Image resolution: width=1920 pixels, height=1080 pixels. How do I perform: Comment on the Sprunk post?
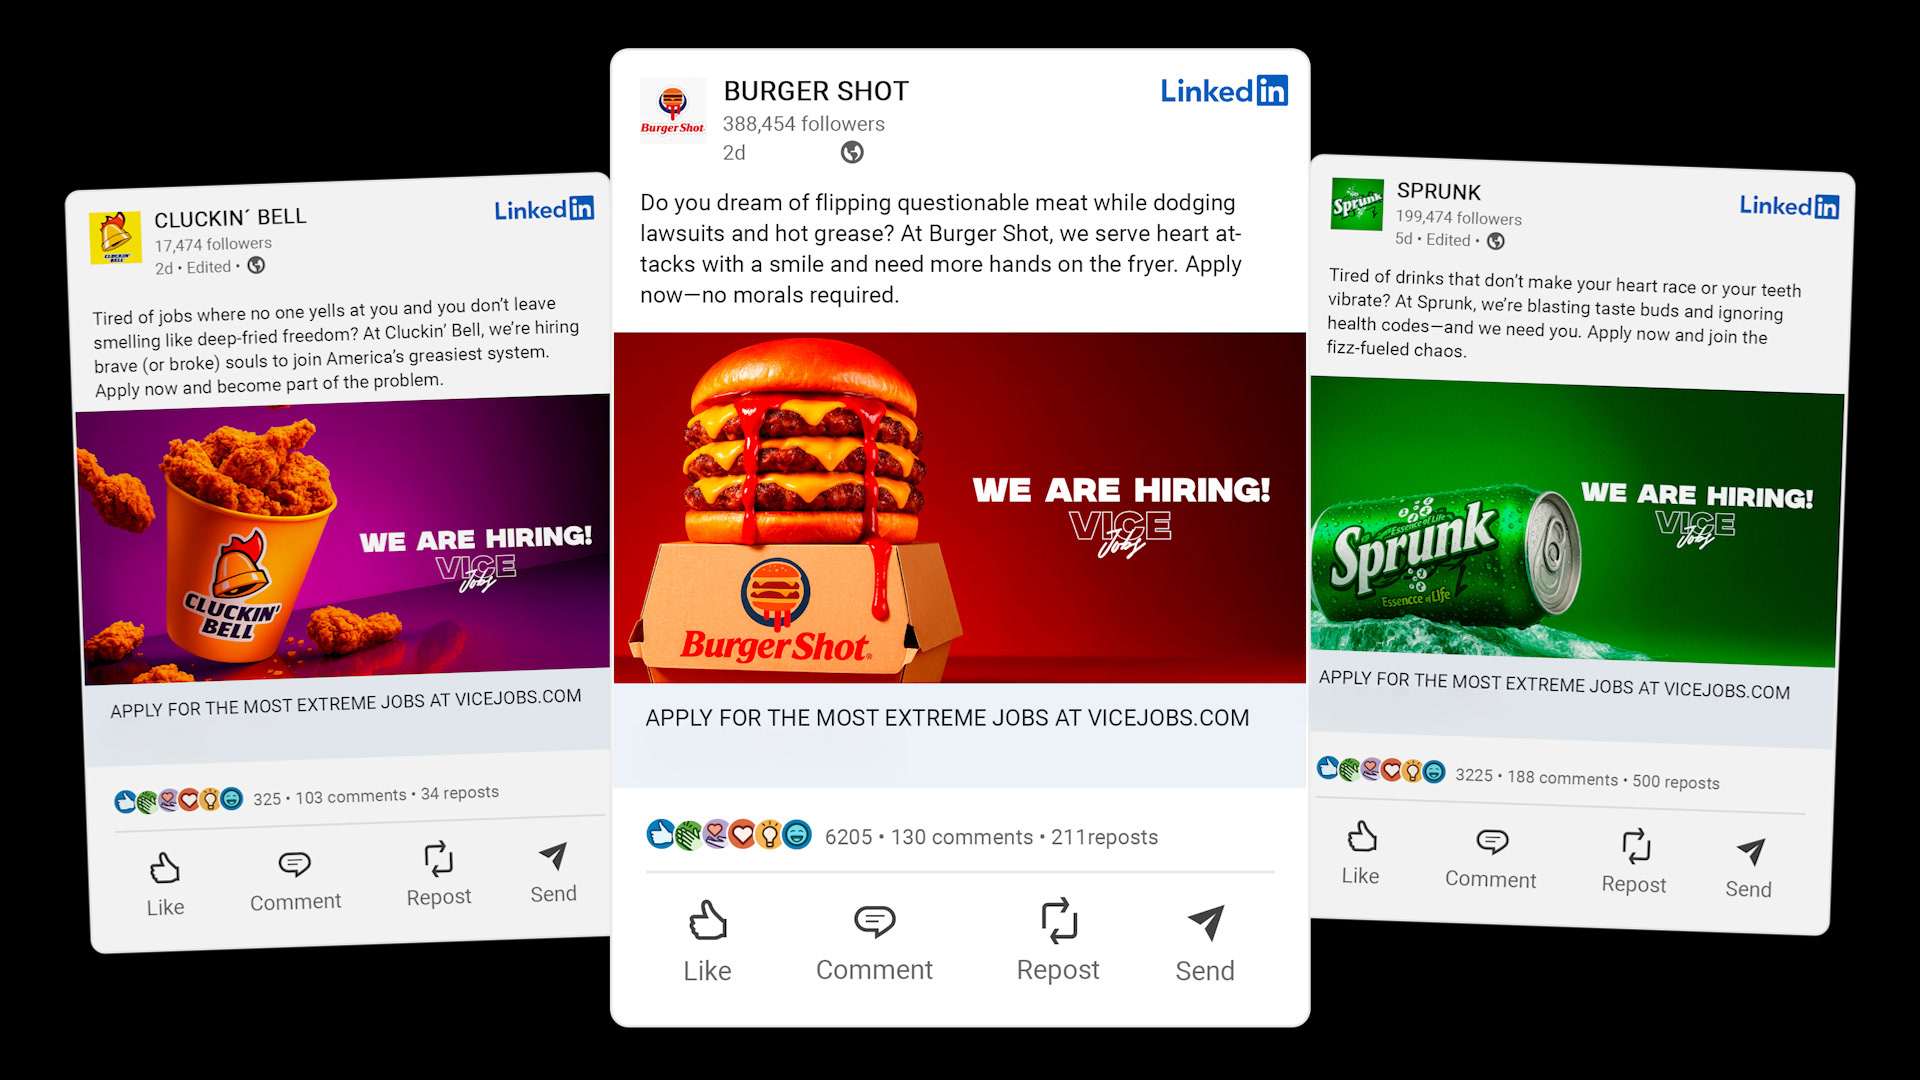(1491, 859)
